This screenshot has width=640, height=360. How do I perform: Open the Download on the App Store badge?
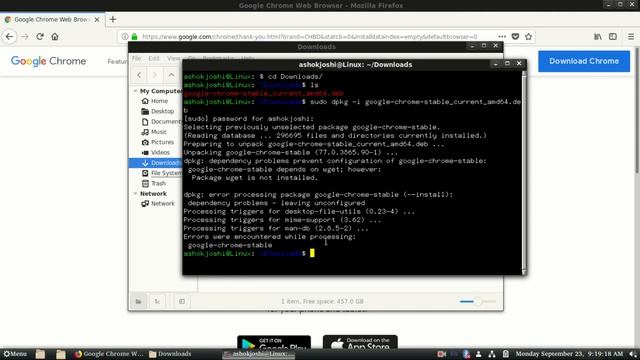[360, 343]
